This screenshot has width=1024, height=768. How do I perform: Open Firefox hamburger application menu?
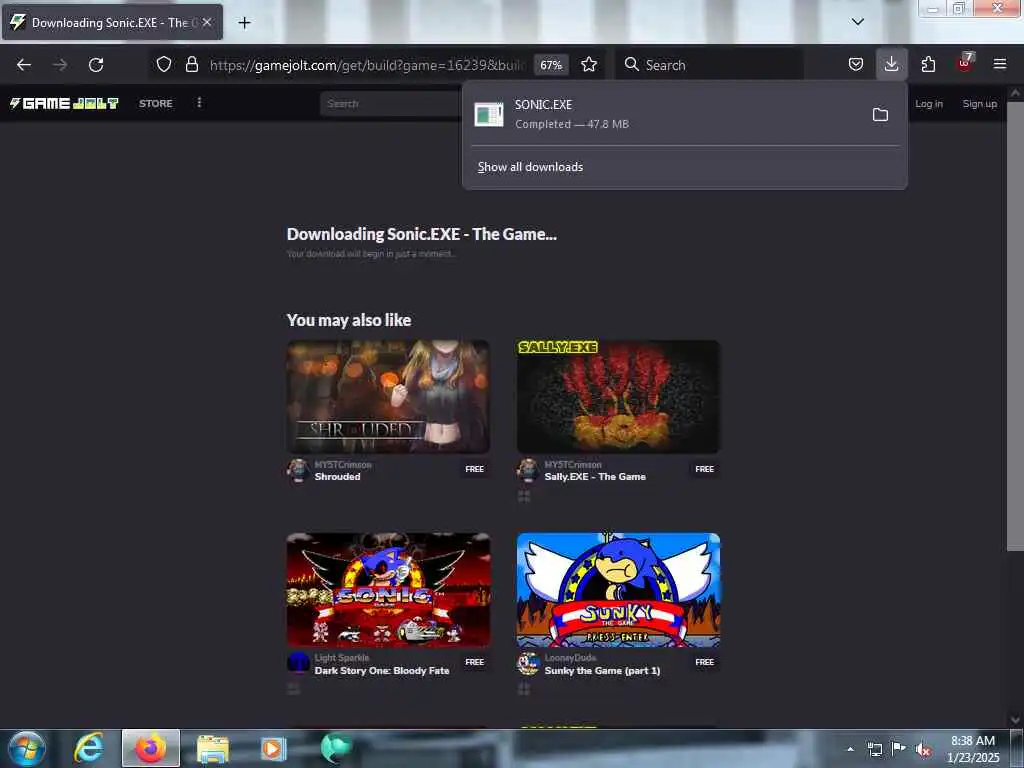[1000, 64]
